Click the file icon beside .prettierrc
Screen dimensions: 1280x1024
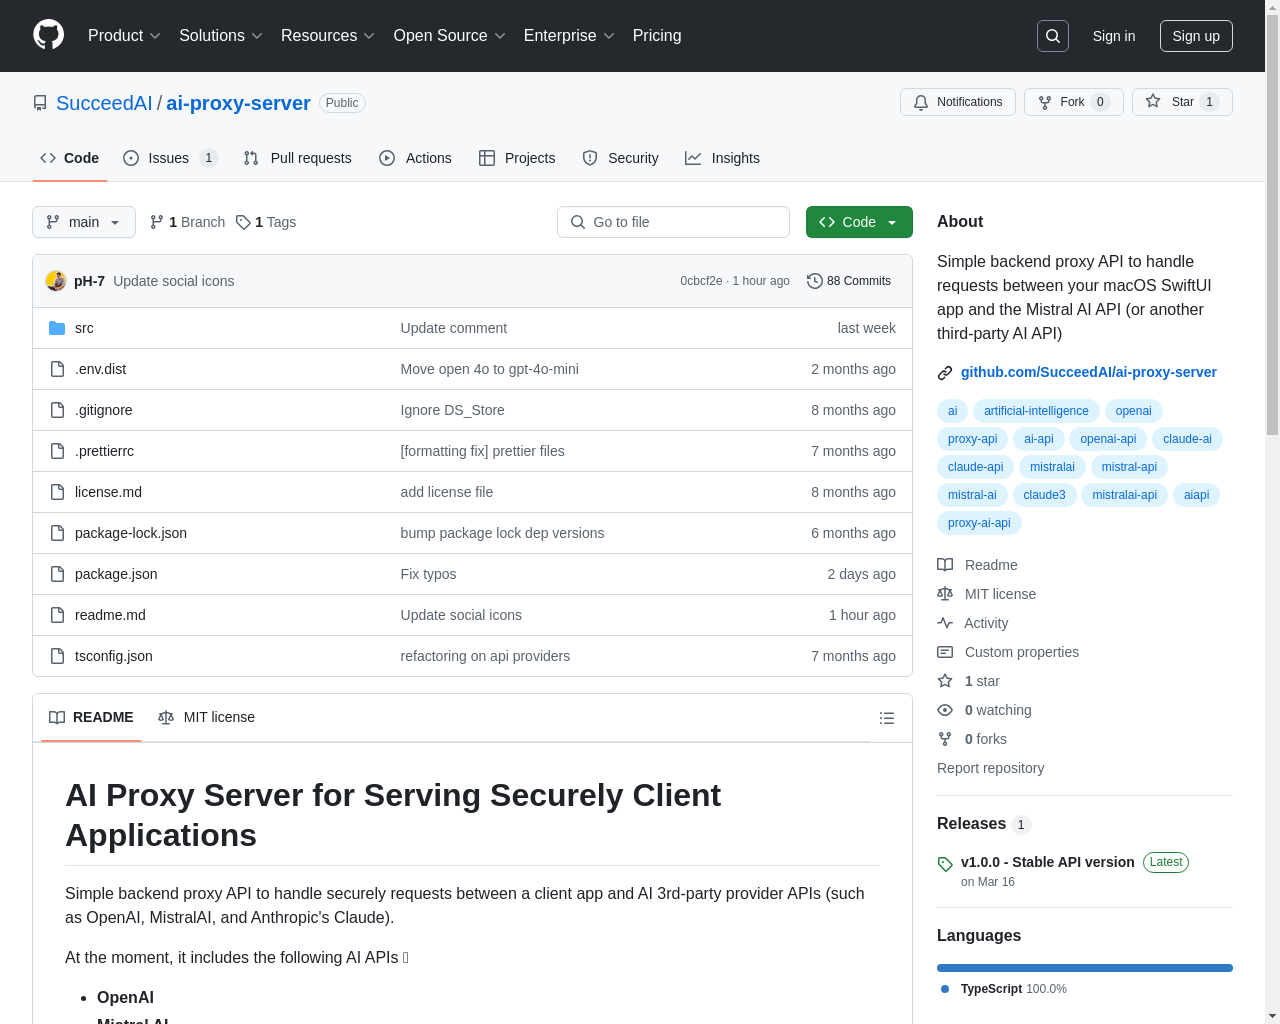point(57,451)
